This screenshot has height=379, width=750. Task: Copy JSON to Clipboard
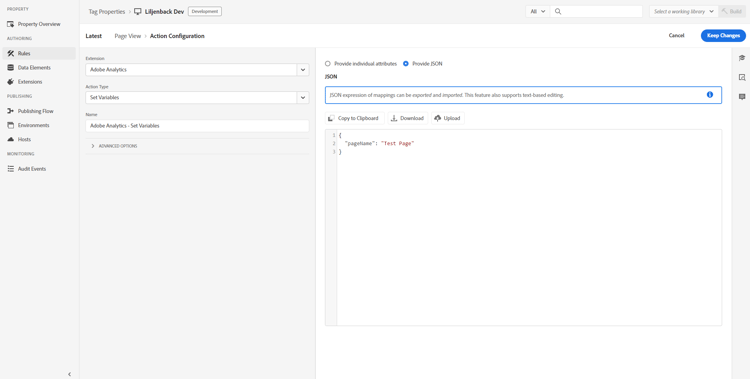click(354, 118)
